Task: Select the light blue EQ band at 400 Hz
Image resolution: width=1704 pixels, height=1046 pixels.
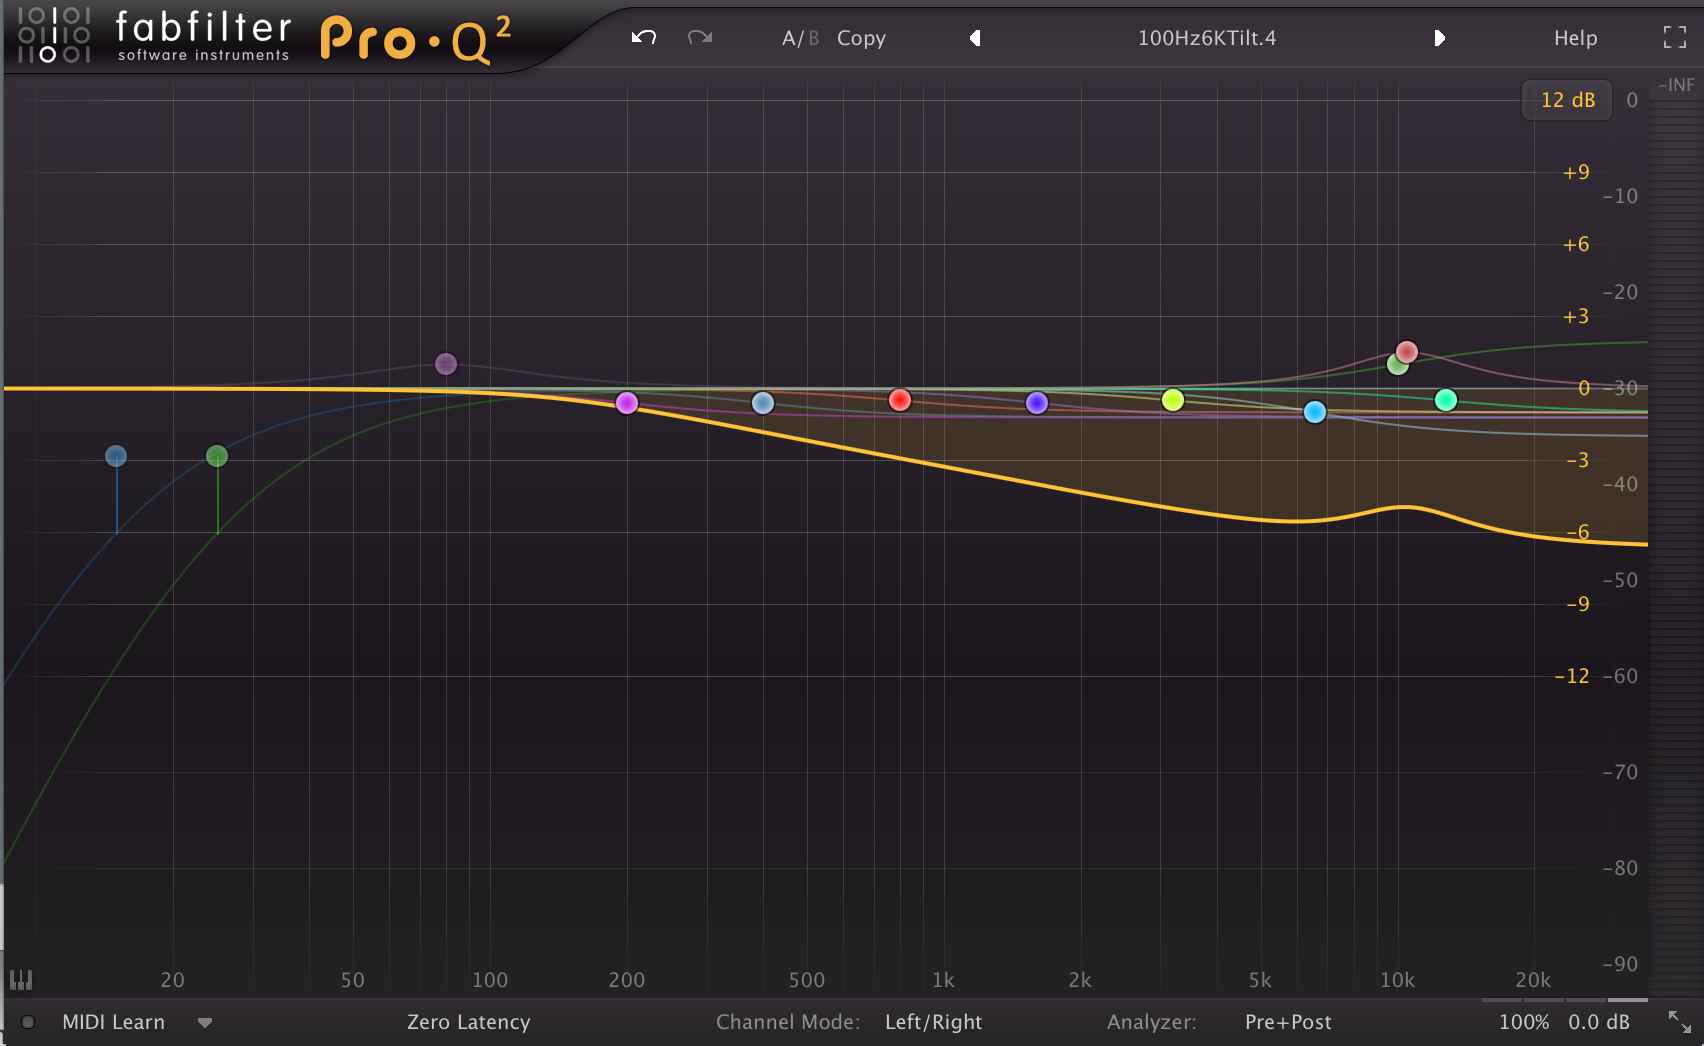Action: [x=763, y=403]
